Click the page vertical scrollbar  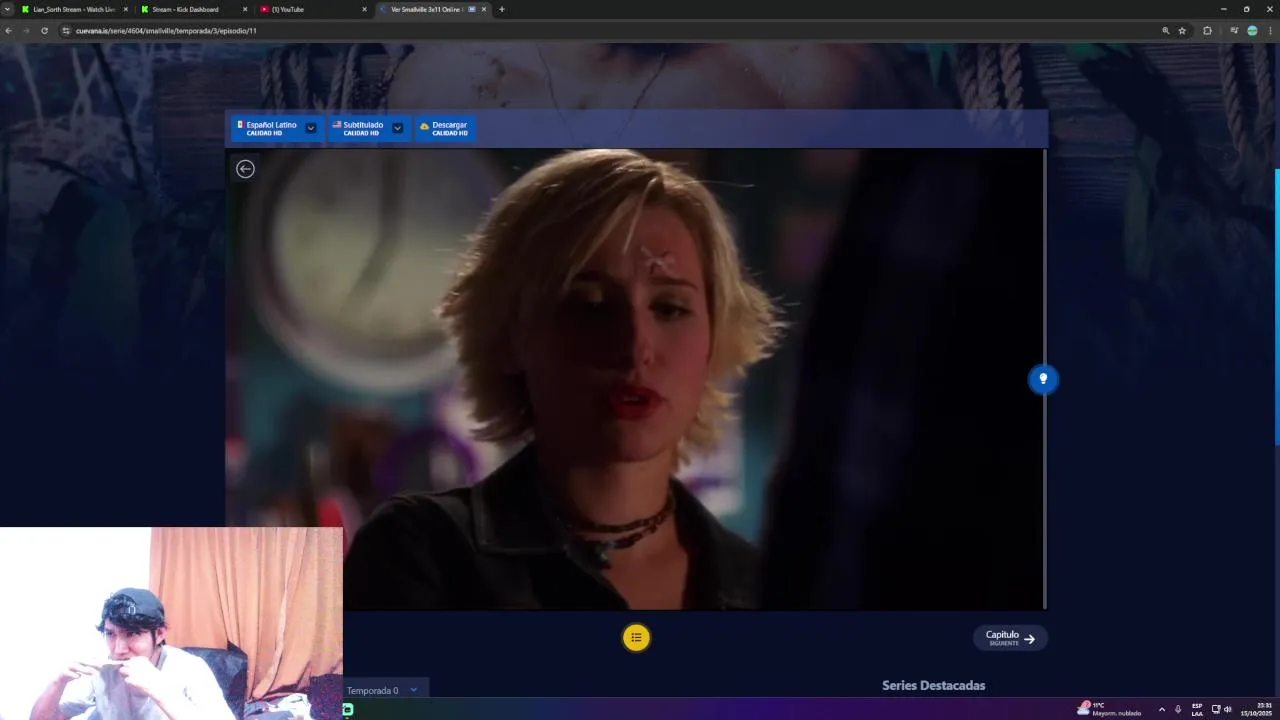point(1277,308)
